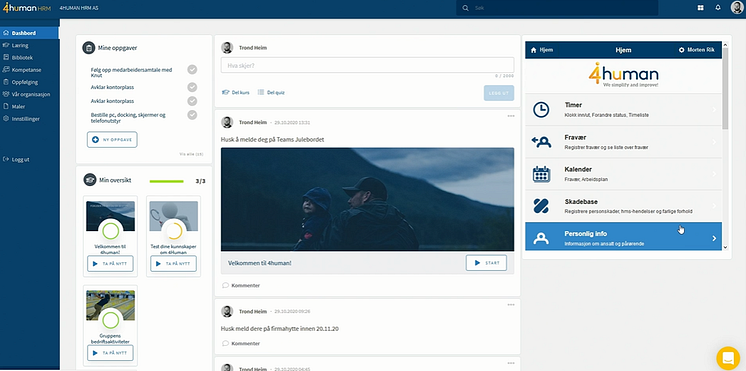Expand the Kalender row chevron
This screenshot has height=371, width=746.
[714, 174]
